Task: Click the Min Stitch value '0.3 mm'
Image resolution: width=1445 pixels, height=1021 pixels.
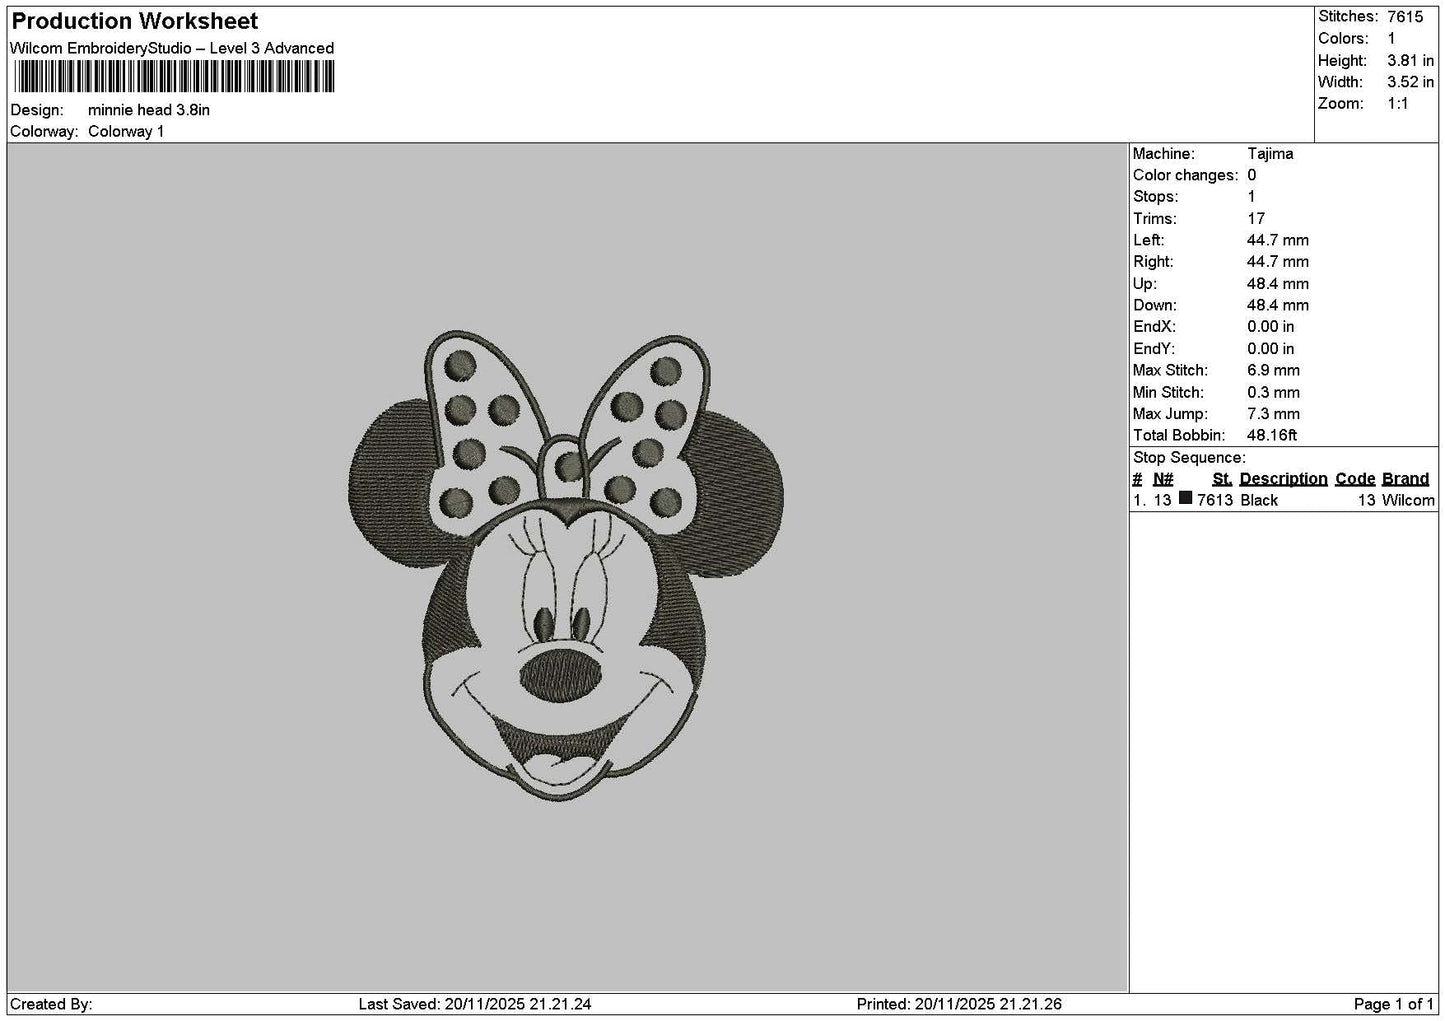Action: pyautogui.click(x=1273, y=392)
